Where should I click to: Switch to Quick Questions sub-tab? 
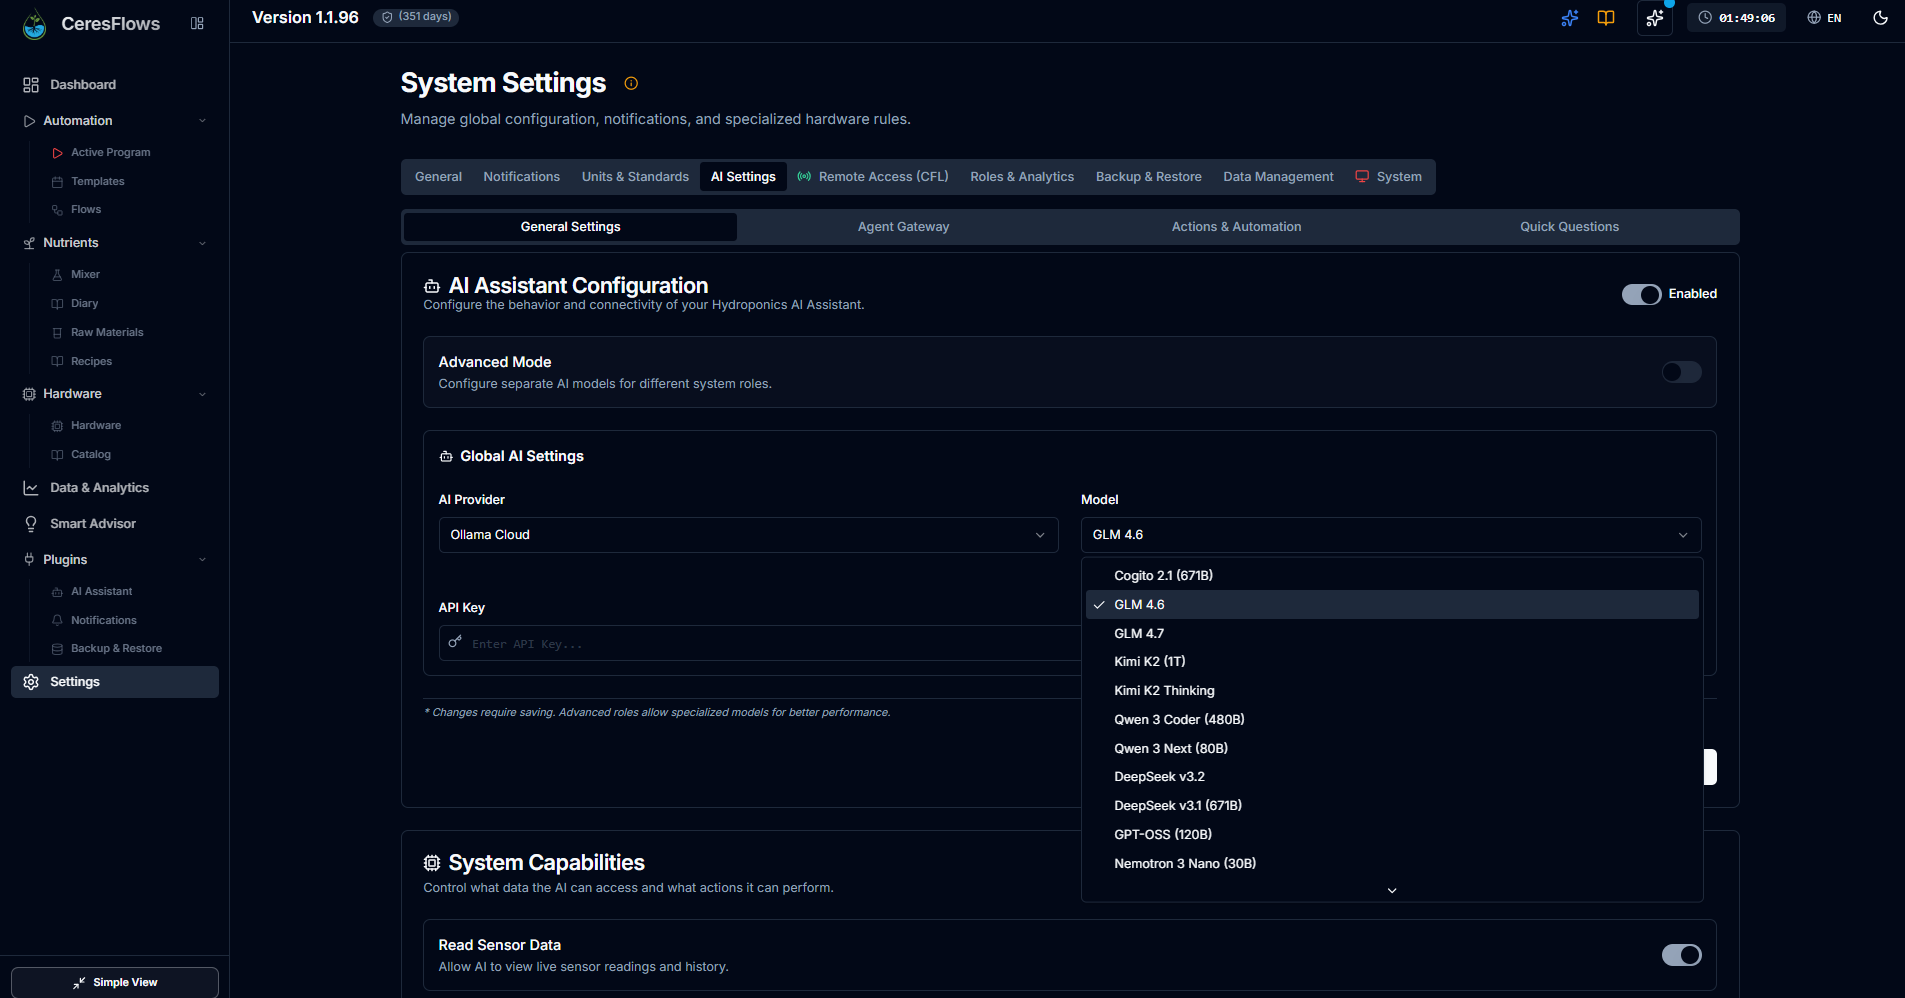coord(1570,227)
